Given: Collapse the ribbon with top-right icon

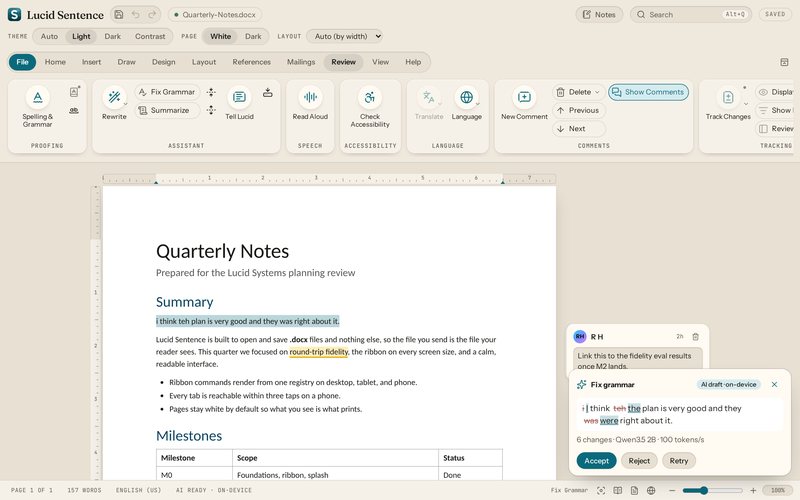Looking at the screenshot, I should [784, 62].
